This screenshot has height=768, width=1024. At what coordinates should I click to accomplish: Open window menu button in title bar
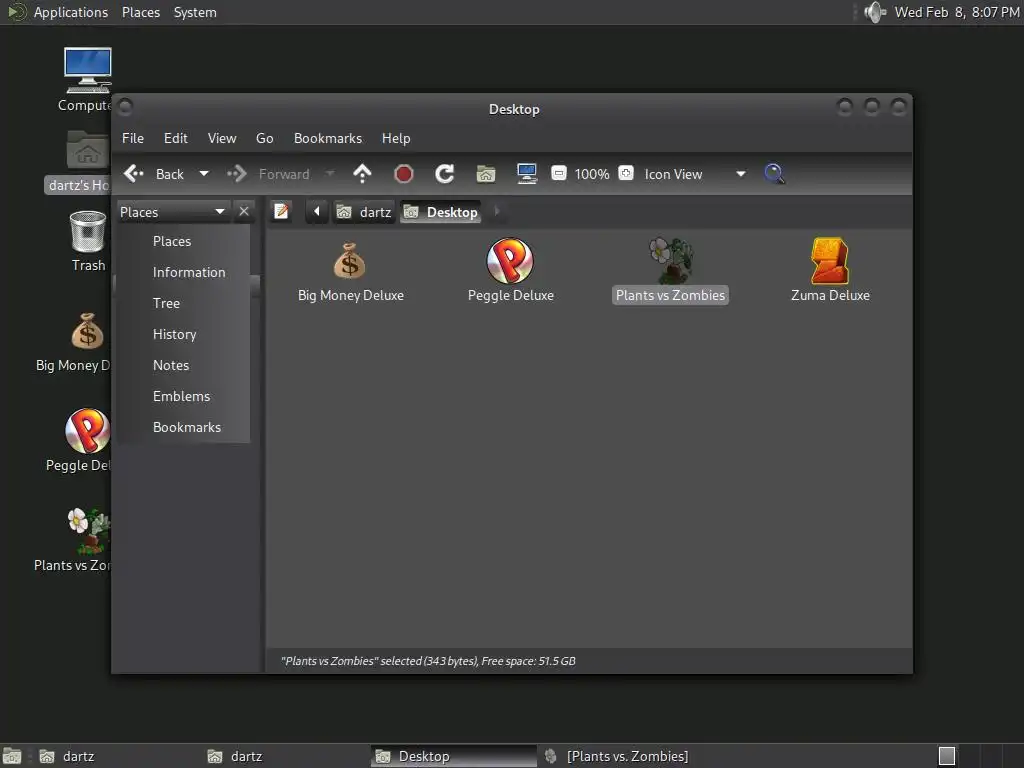[x=125, y=106]
